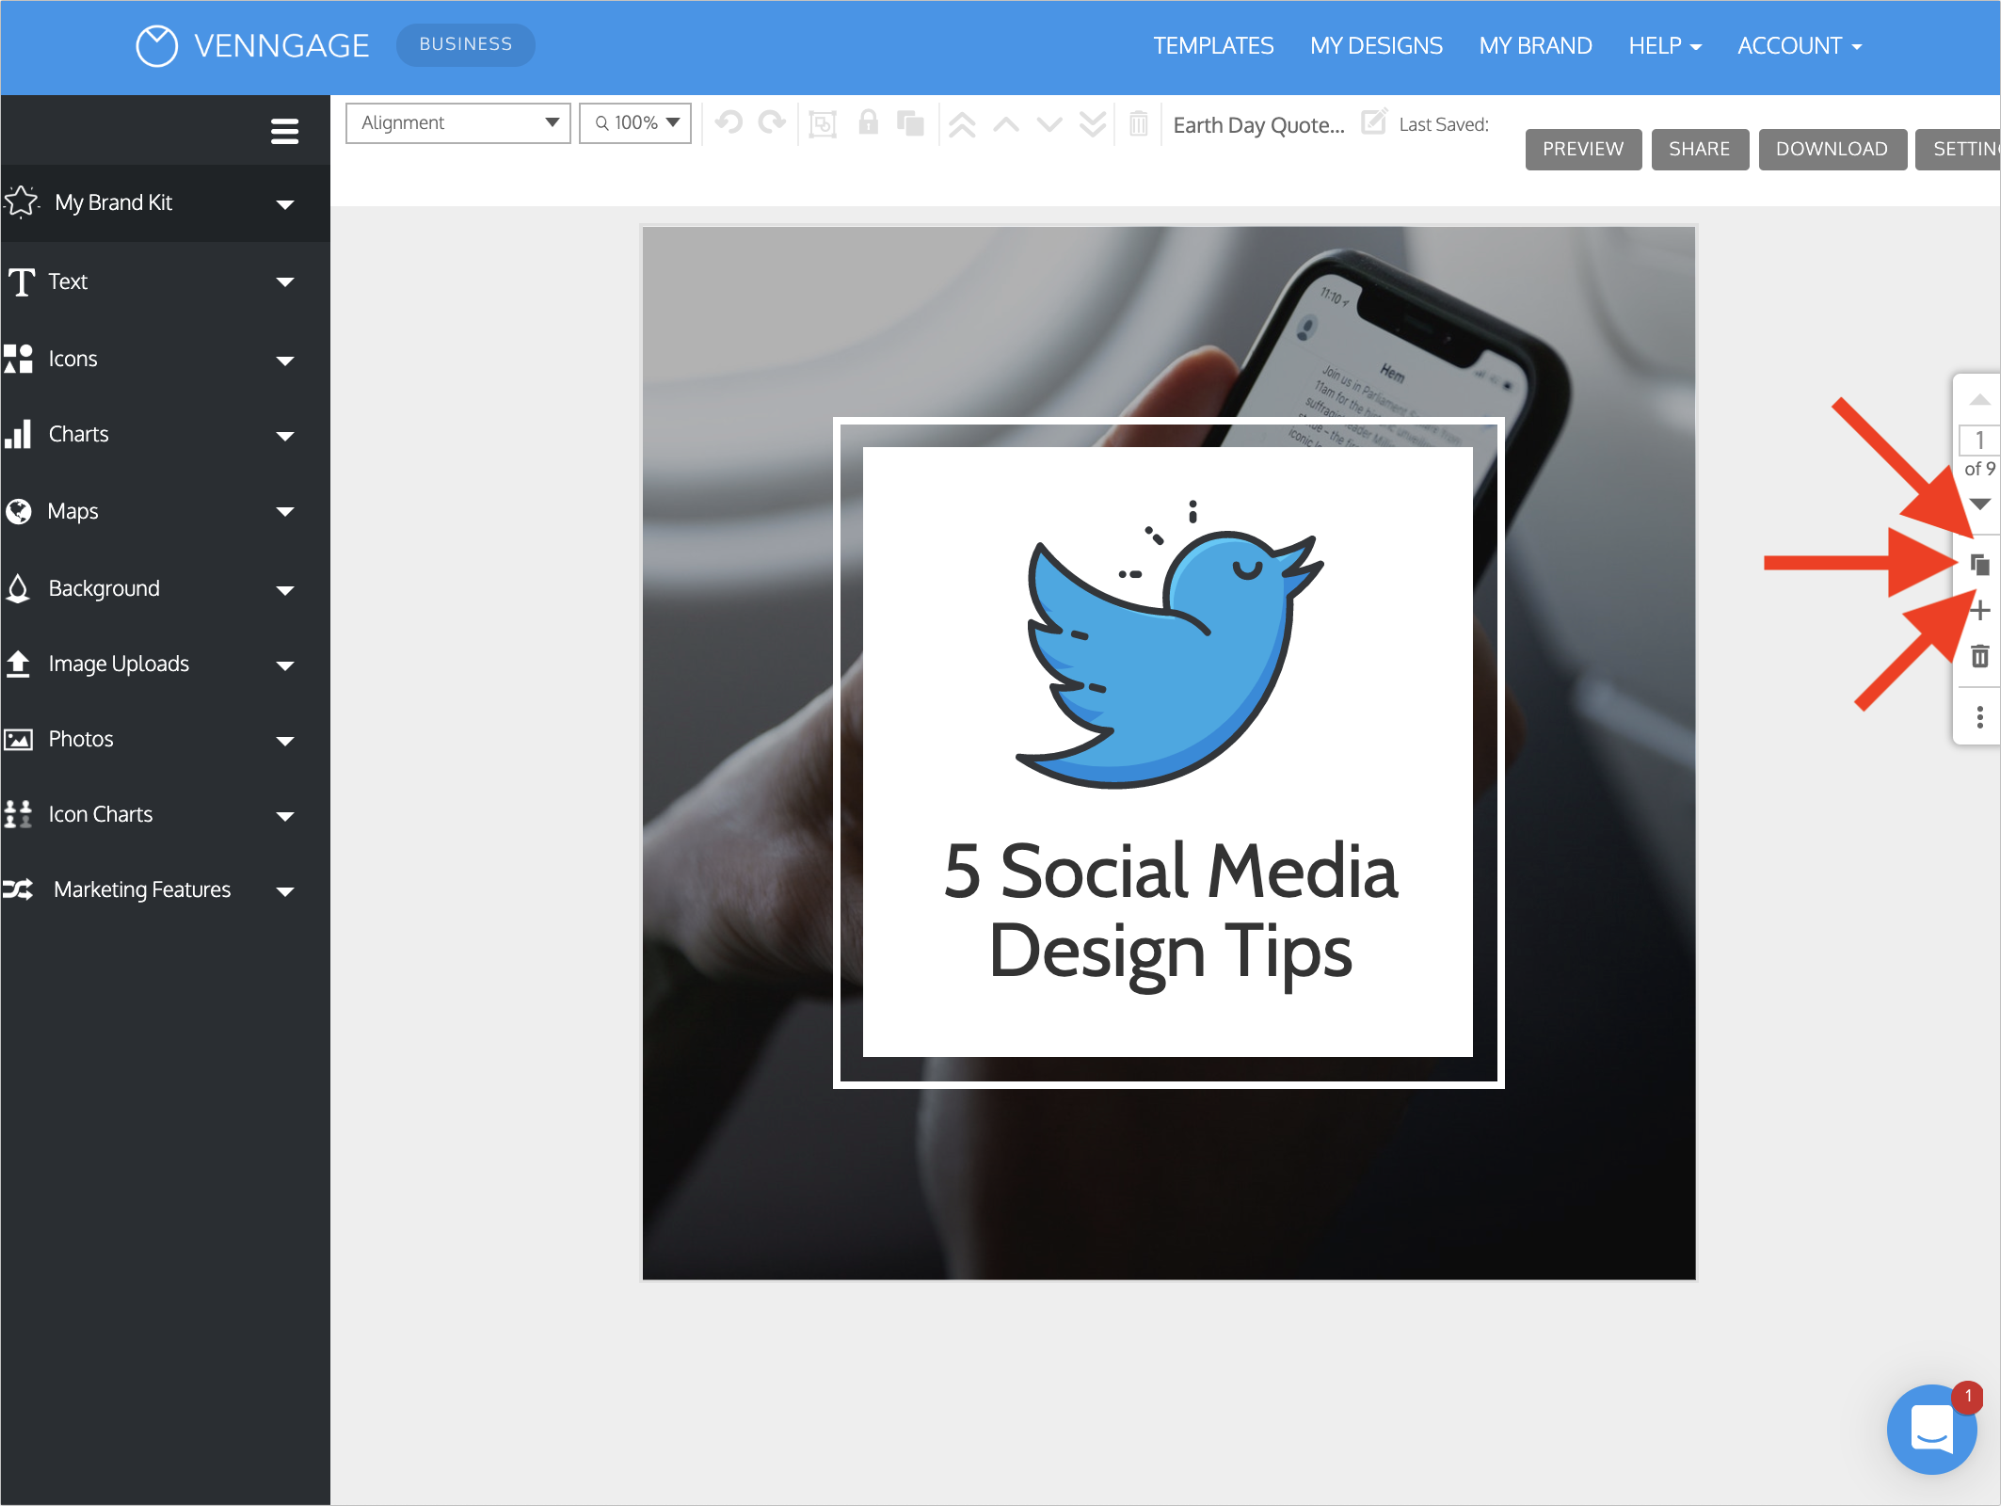Click the Photos picture icon in sidebar

pos(18,739)
